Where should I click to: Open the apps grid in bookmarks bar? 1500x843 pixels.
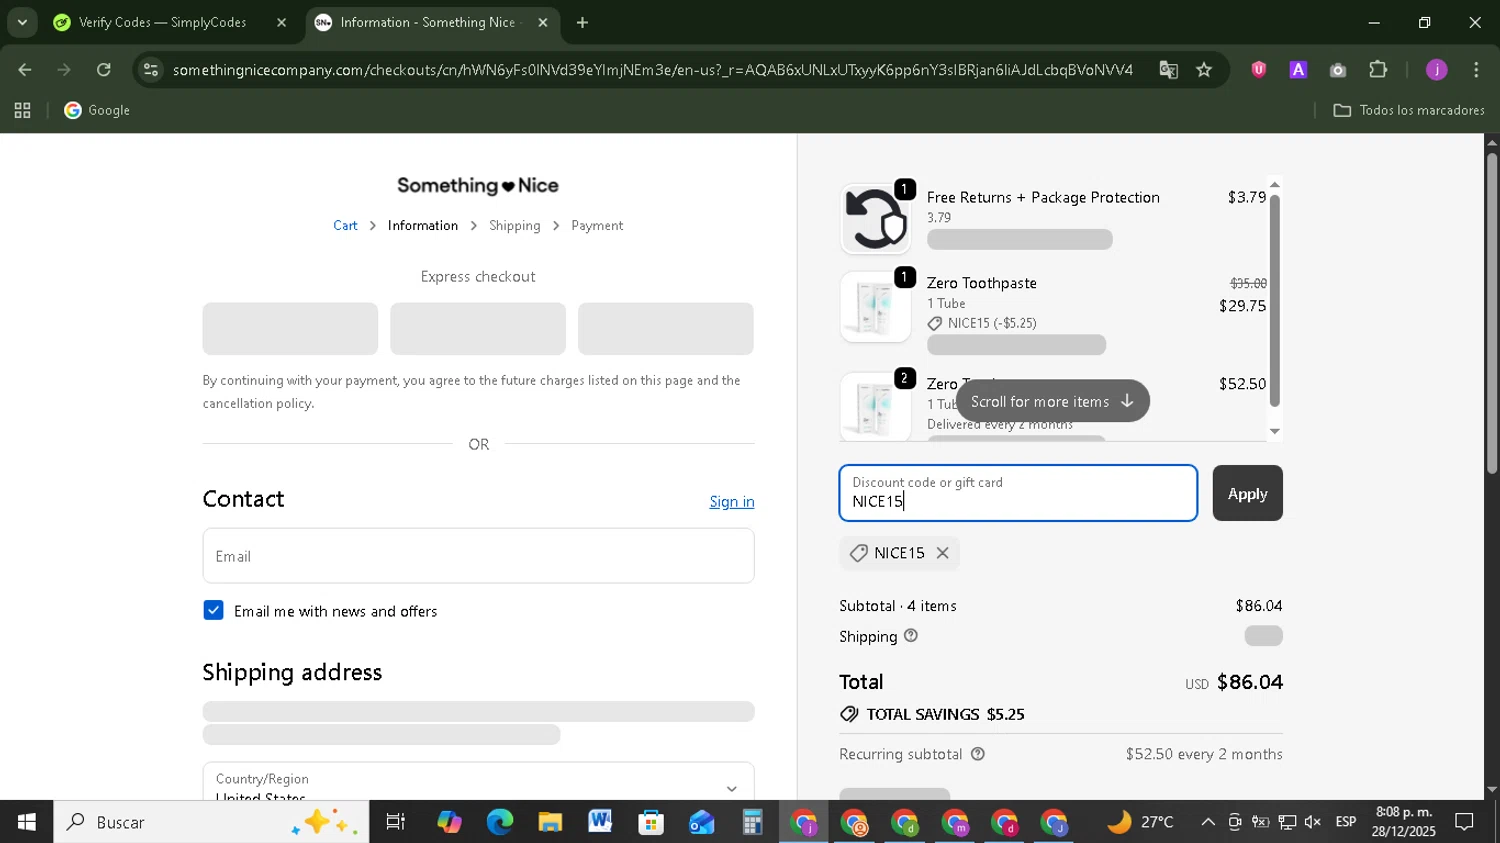tap(22, 111)
